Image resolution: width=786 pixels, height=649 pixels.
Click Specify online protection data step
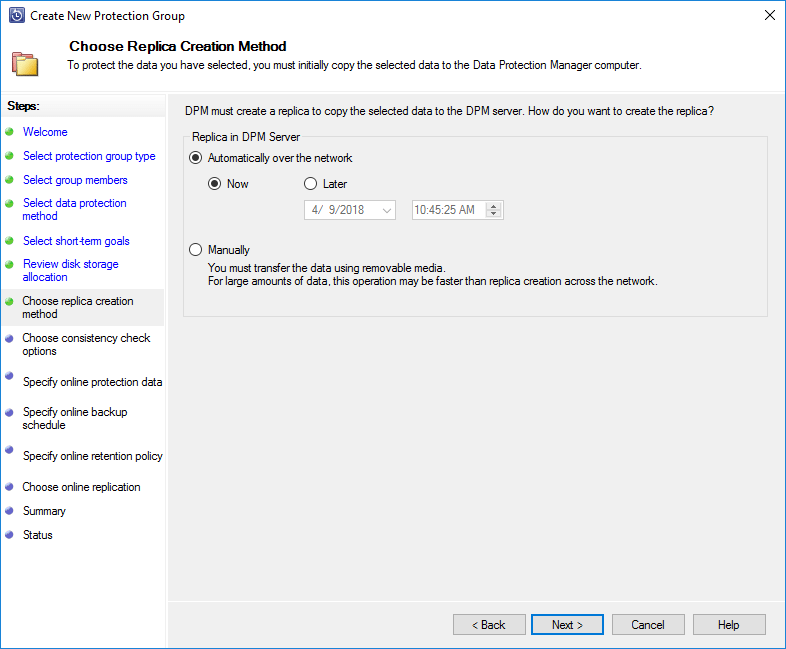click(x=93, y=382)
